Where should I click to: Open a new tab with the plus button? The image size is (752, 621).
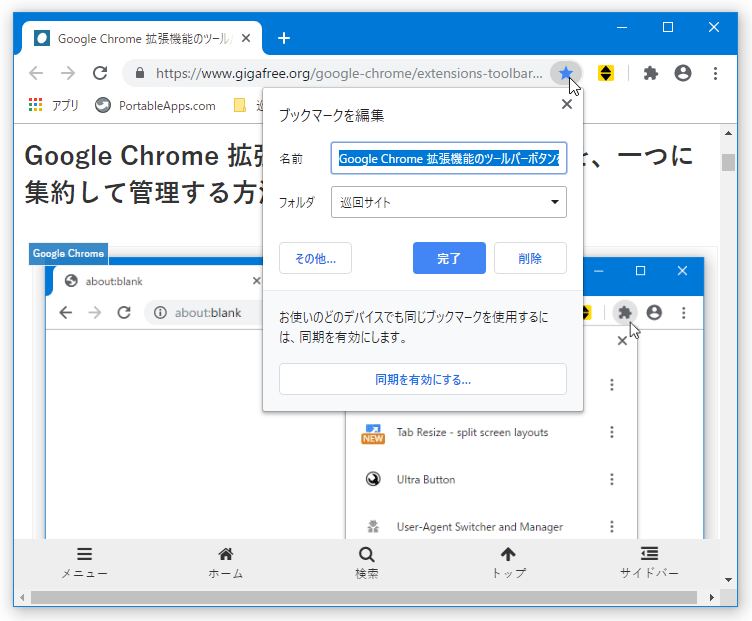pyautogui.click(x=284, y=38)
